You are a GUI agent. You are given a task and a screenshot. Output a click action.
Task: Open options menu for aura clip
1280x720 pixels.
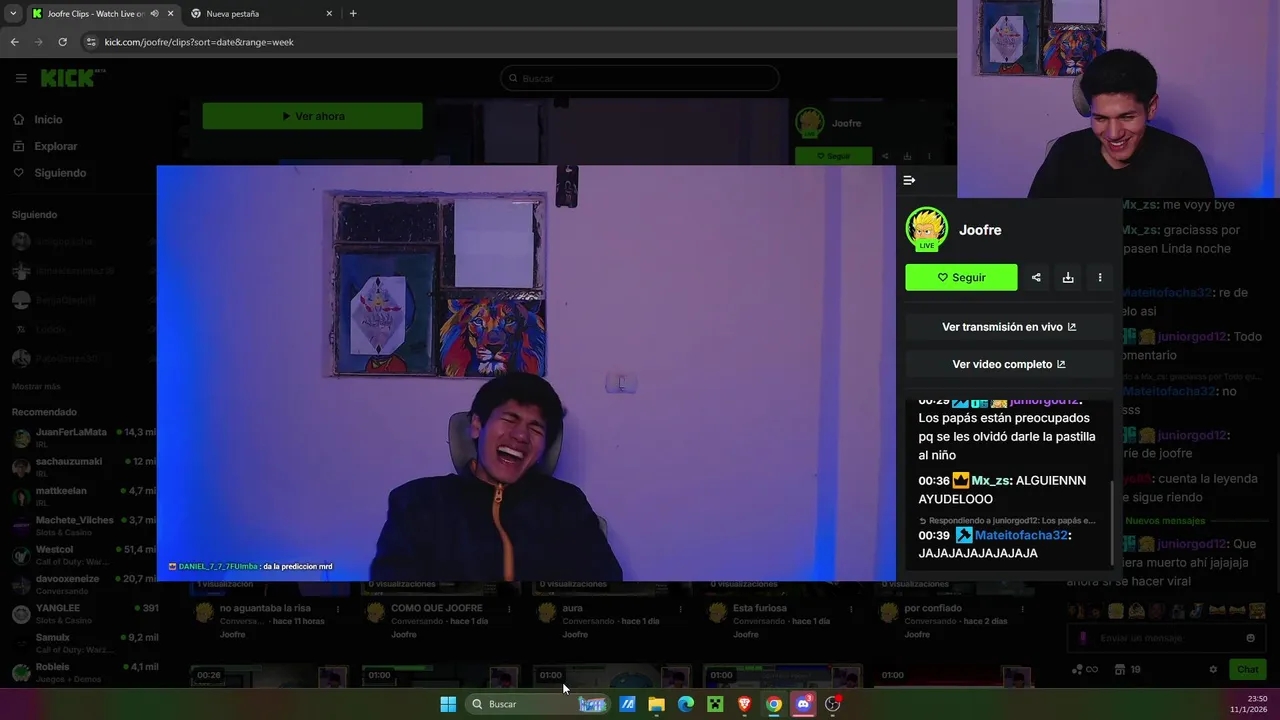(x=680, y=608)
